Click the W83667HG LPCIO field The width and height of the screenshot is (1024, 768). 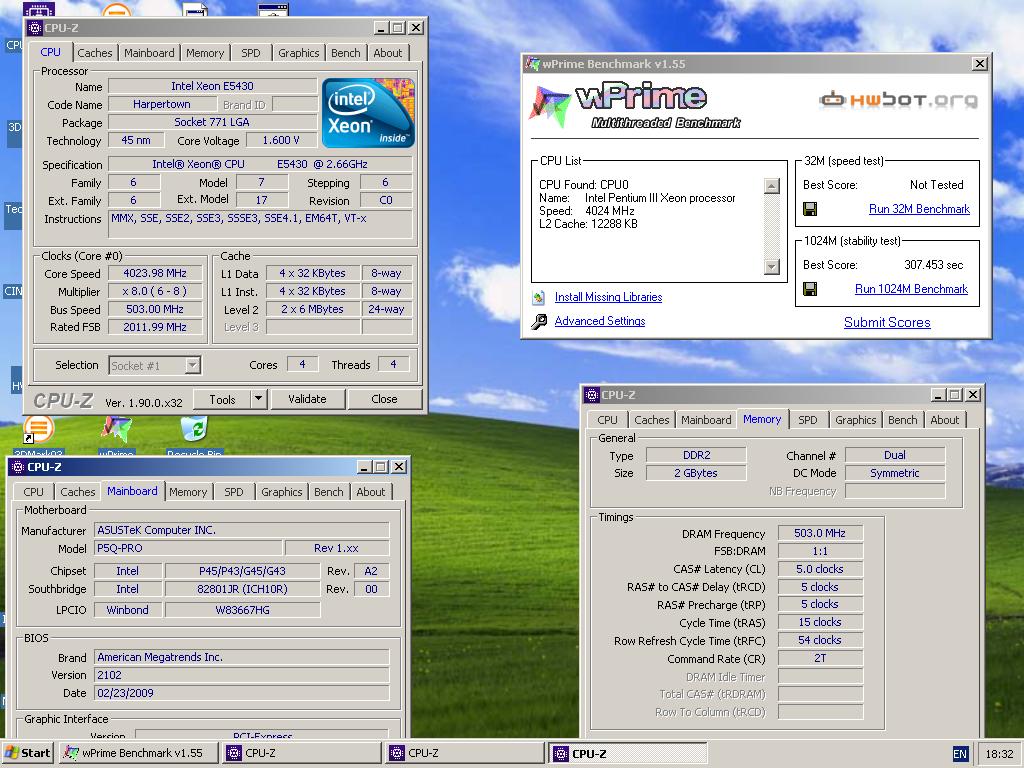pos(242,610)
